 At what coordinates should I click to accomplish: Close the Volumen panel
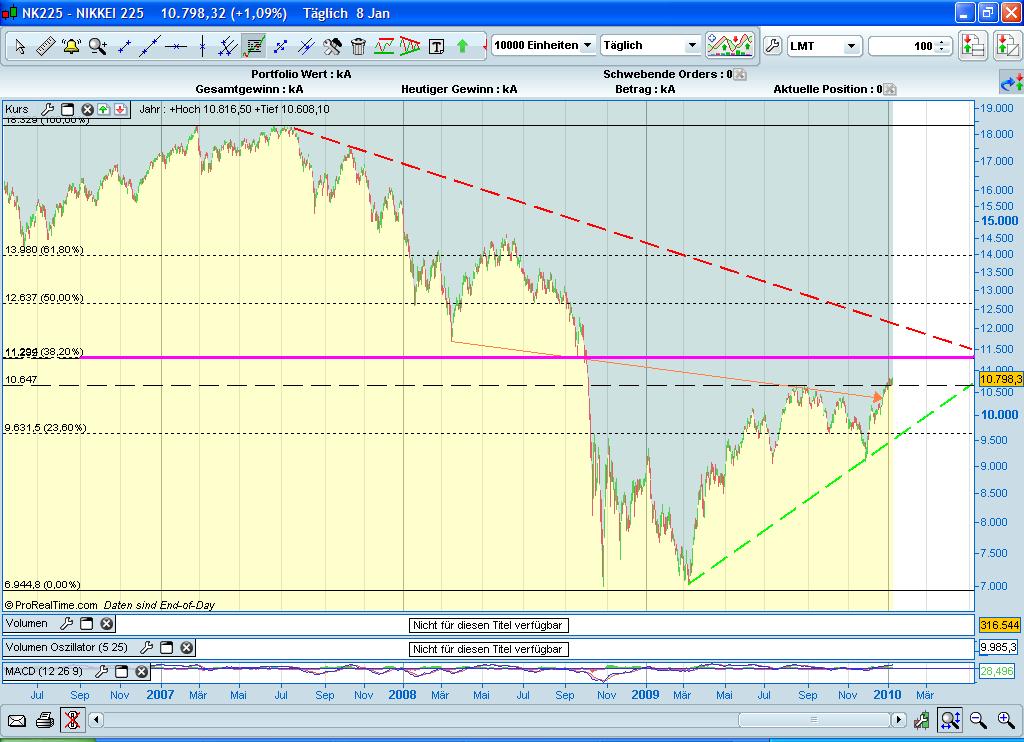[106, 624]
